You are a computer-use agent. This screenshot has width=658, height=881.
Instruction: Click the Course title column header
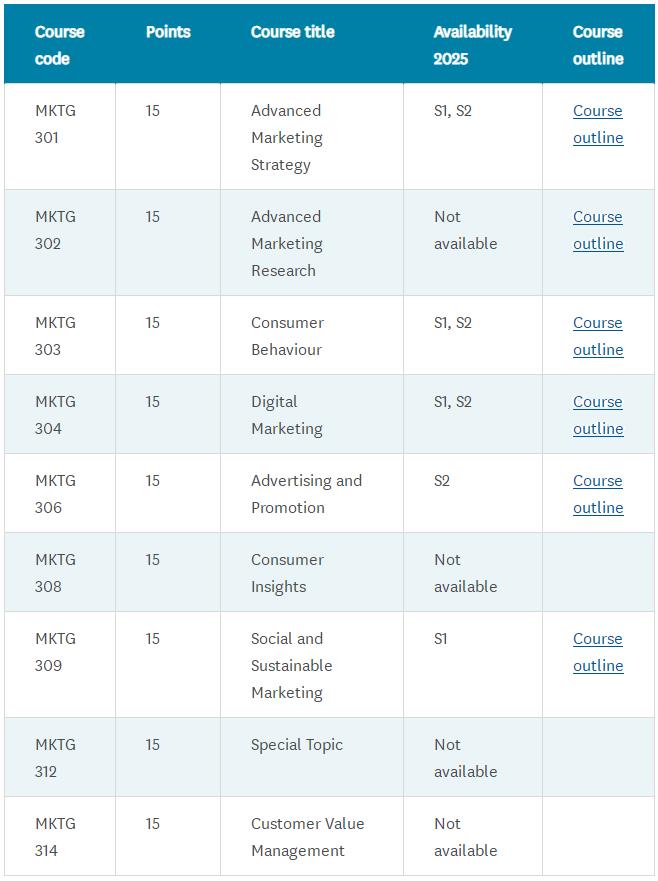tap(292, 32)
